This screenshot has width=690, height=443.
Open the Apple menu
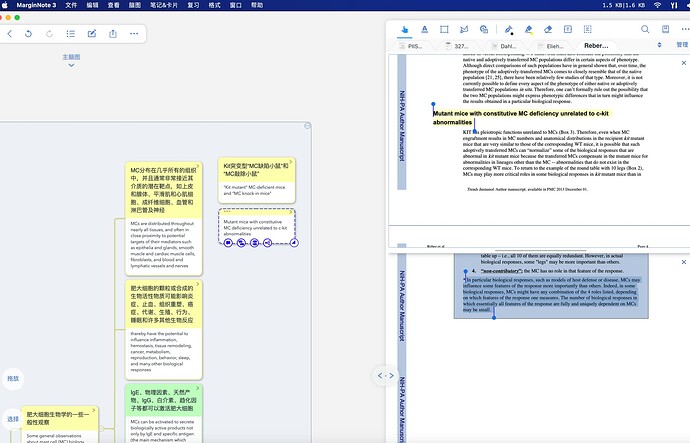[x=4, y=5]
